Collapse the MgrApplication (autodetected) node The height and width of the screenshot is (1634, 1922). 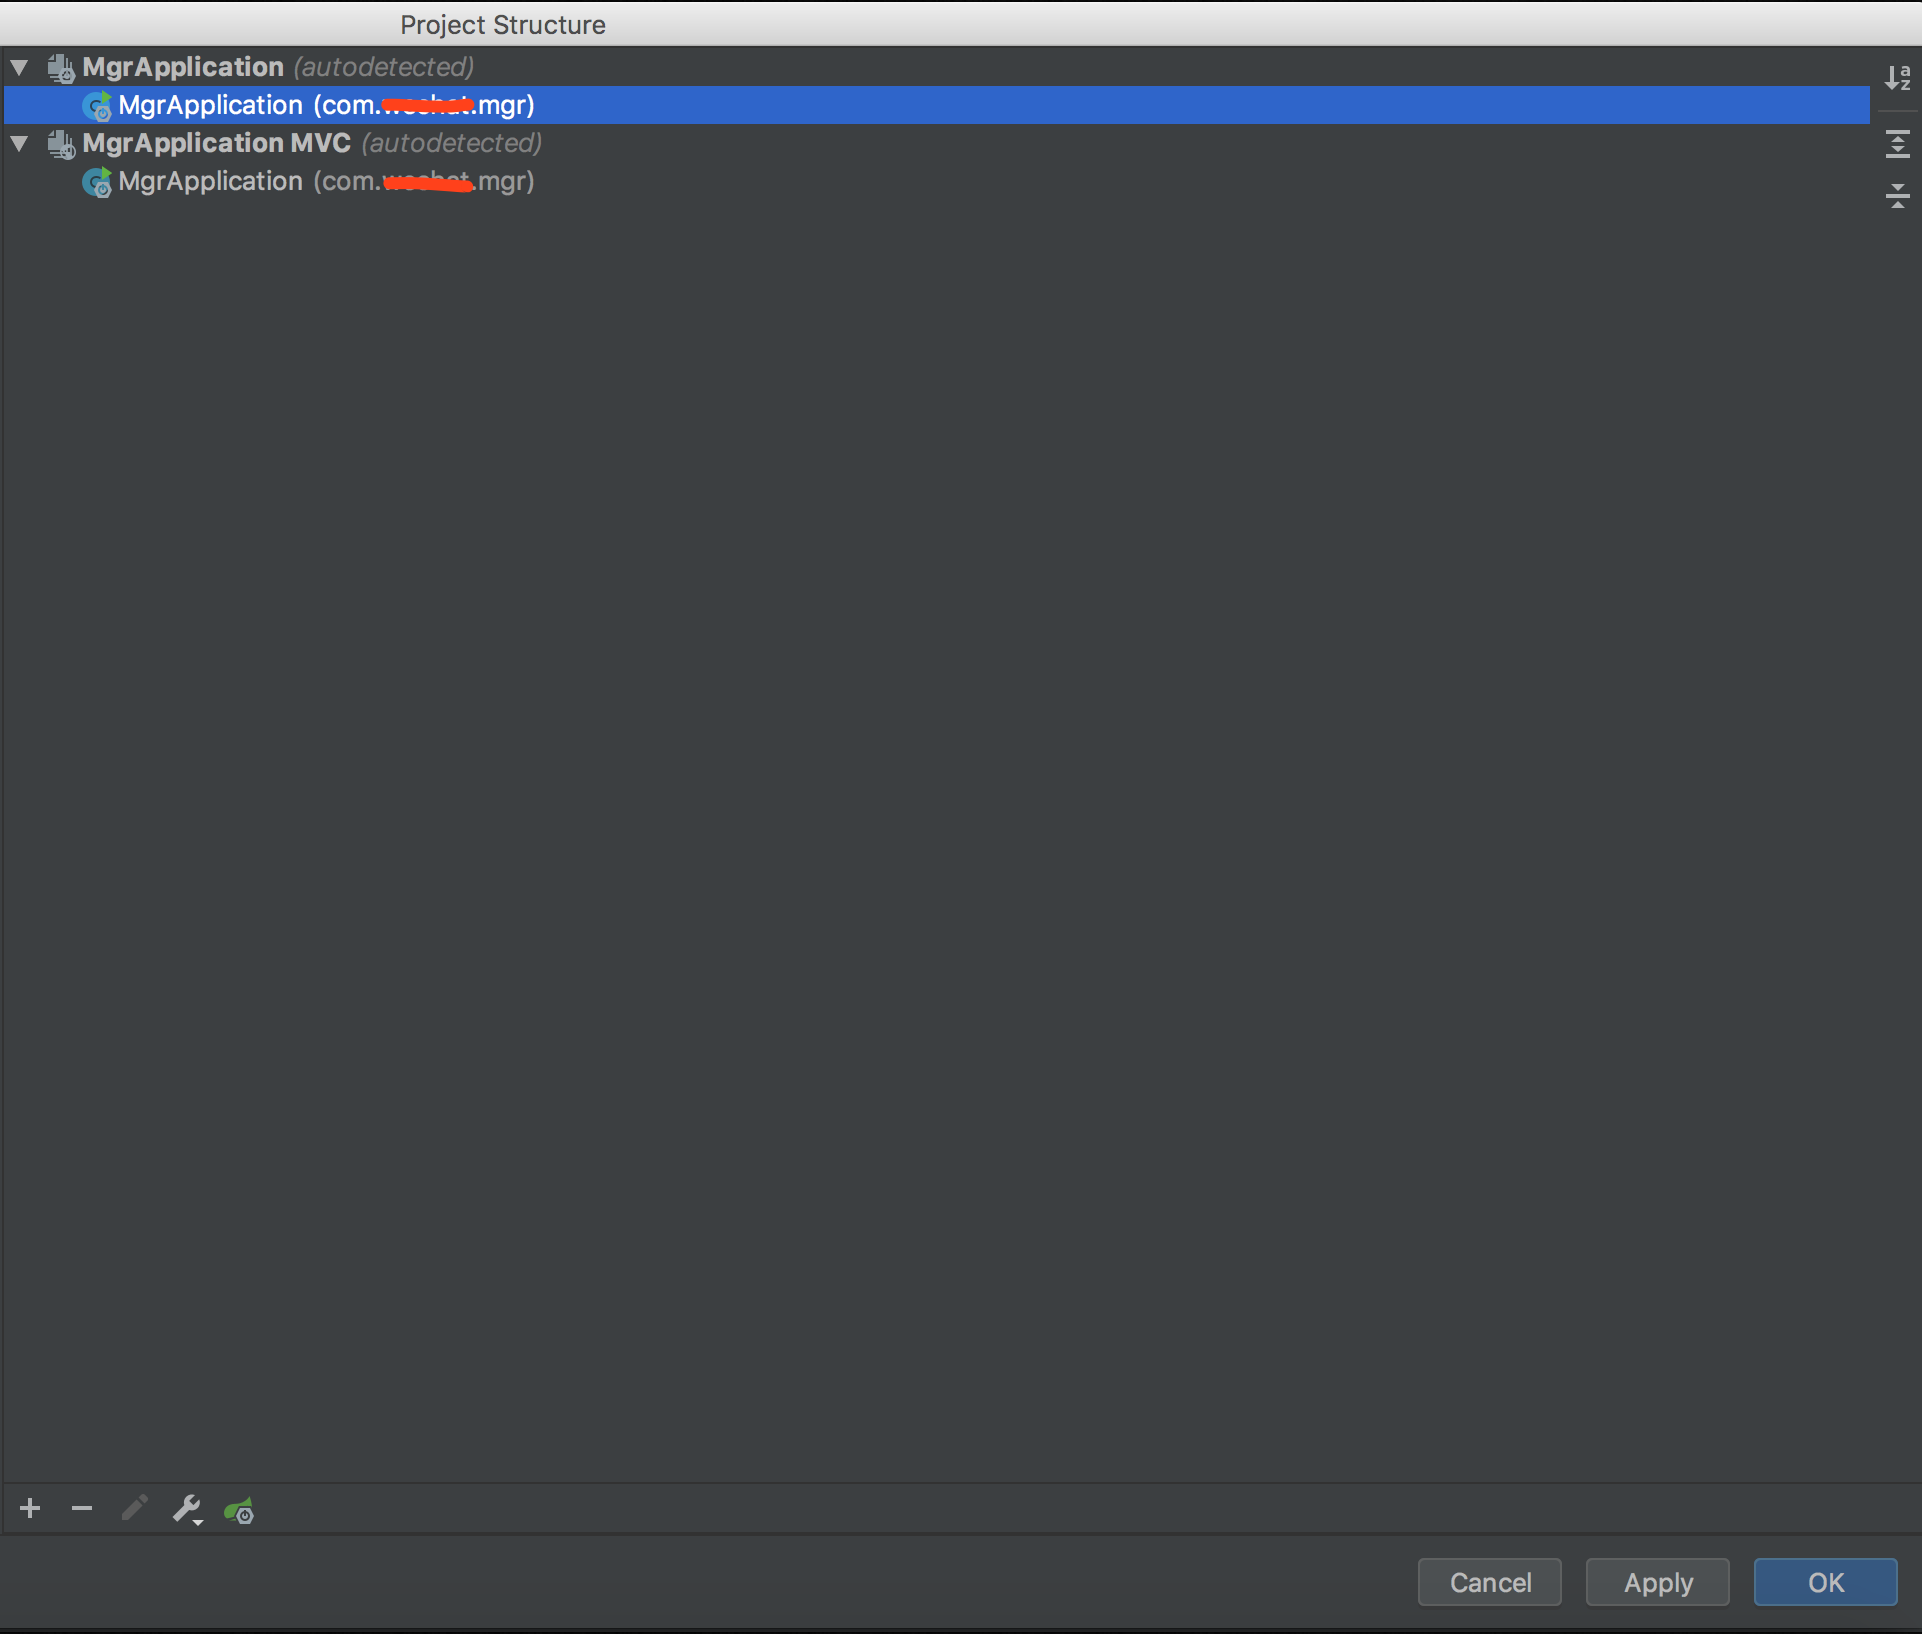(18, 66)
